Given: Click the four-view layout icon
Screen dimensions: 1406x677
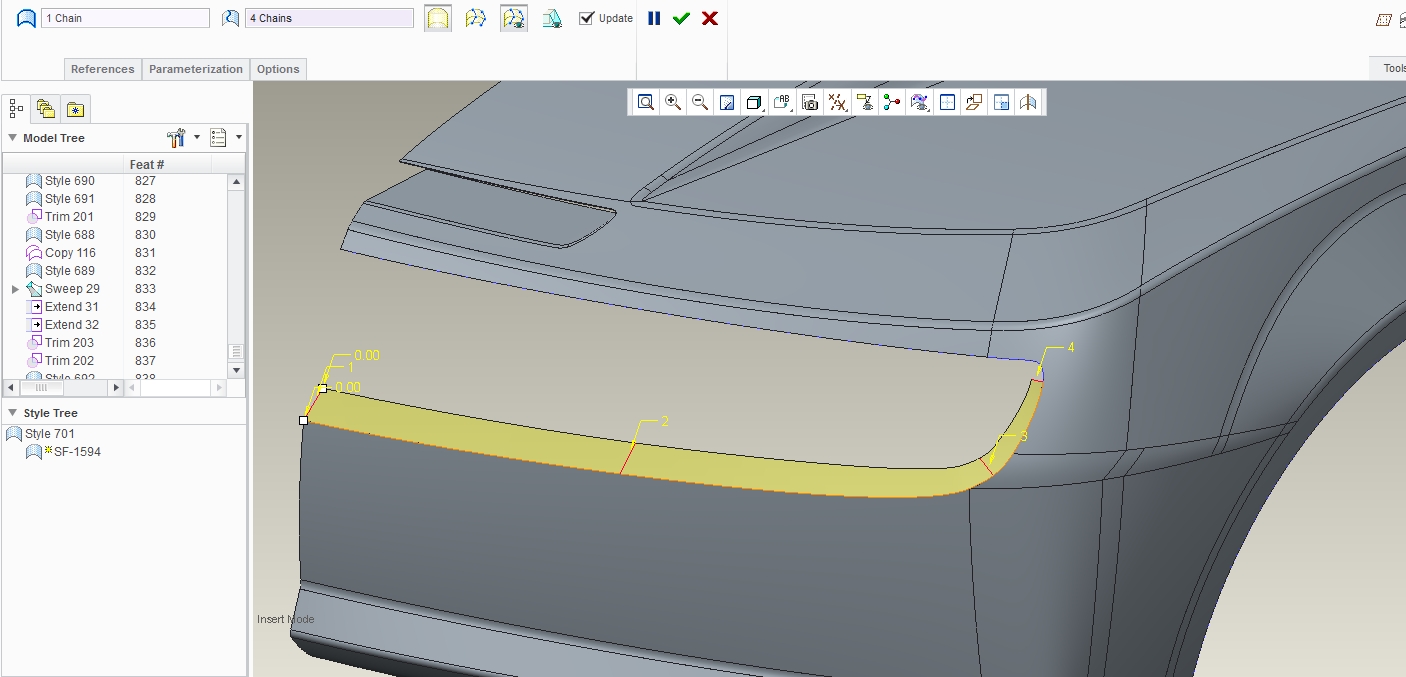Looking at the screenshot, I should pyautogui.click(x=1001, y=102).
